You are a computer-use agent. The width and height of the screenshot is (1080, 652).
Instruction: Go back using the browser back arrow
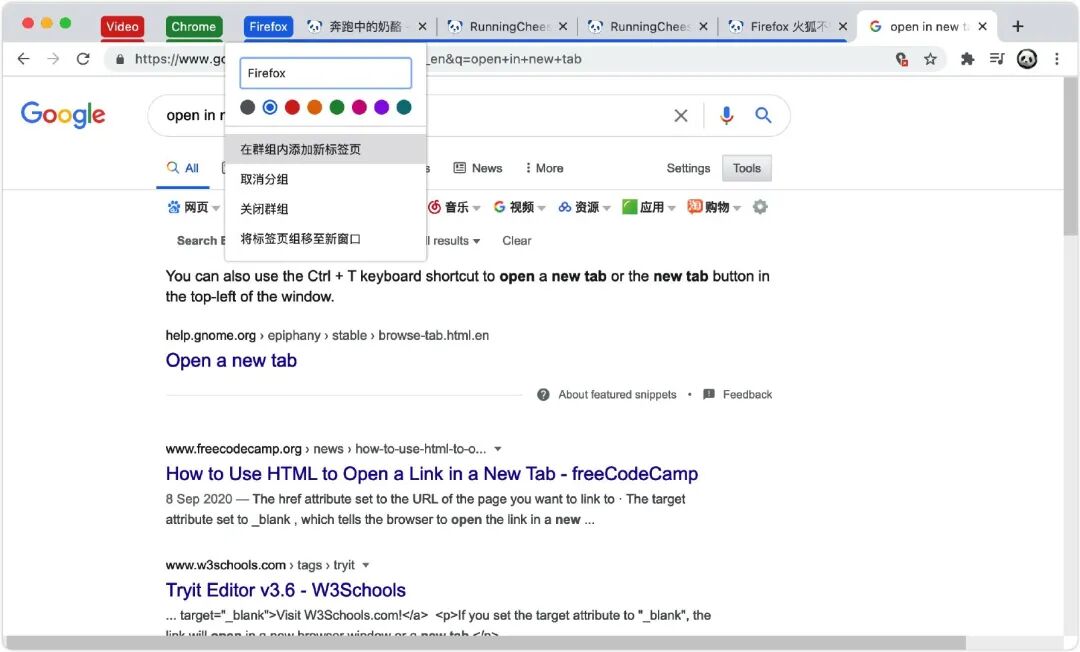(x=23, y=59)
